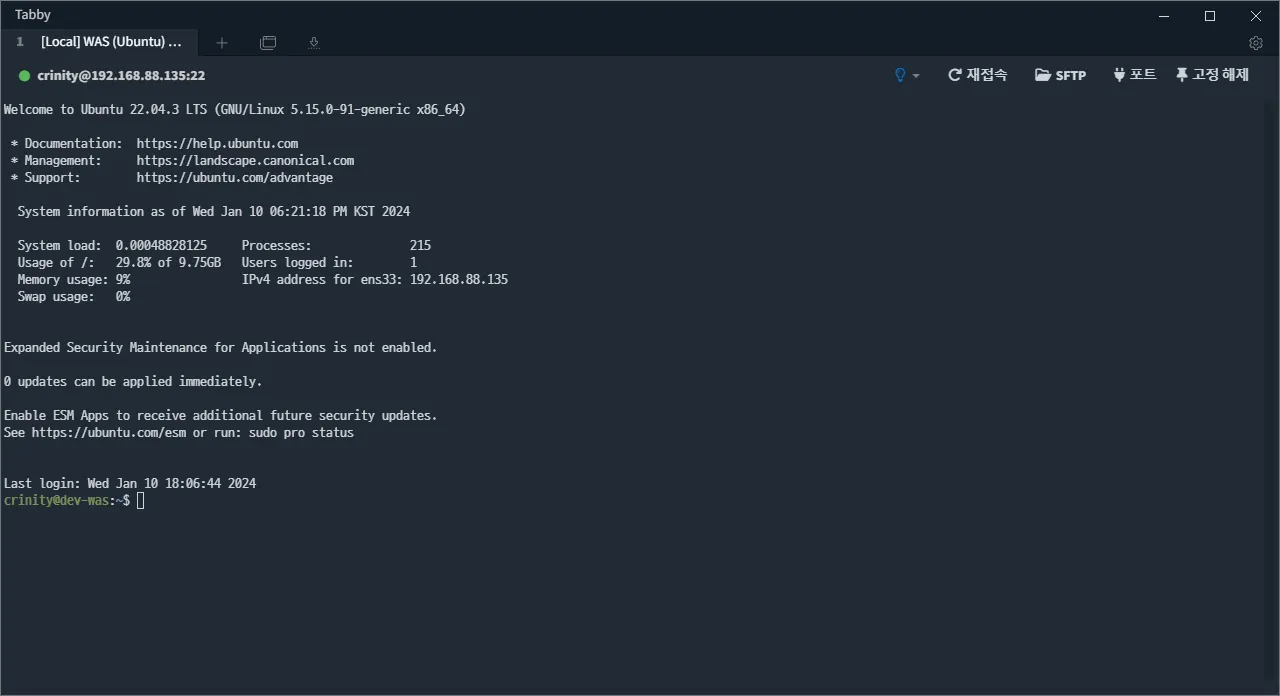The image size is (1280, 696).
Task: Open the 포트 ports forwarding button
Action: pyautogui.click(x=1134, y=75)
